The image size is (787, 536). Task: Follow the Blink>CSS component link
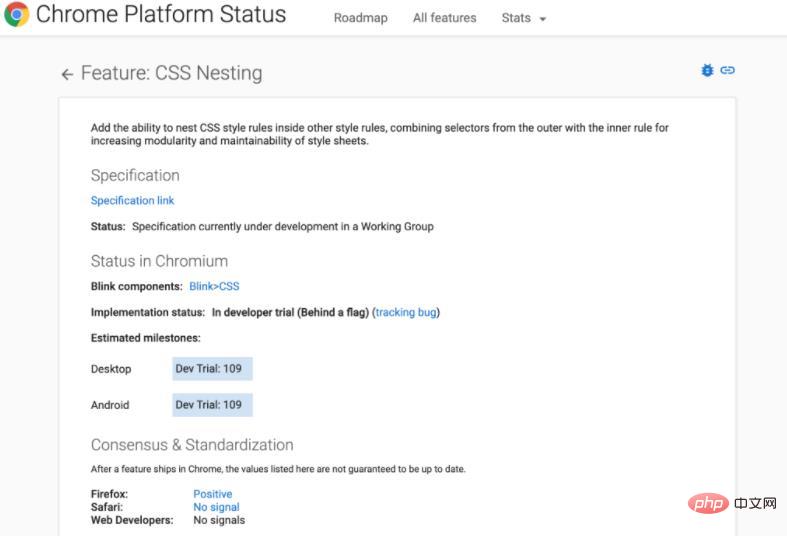pos(214,287)
